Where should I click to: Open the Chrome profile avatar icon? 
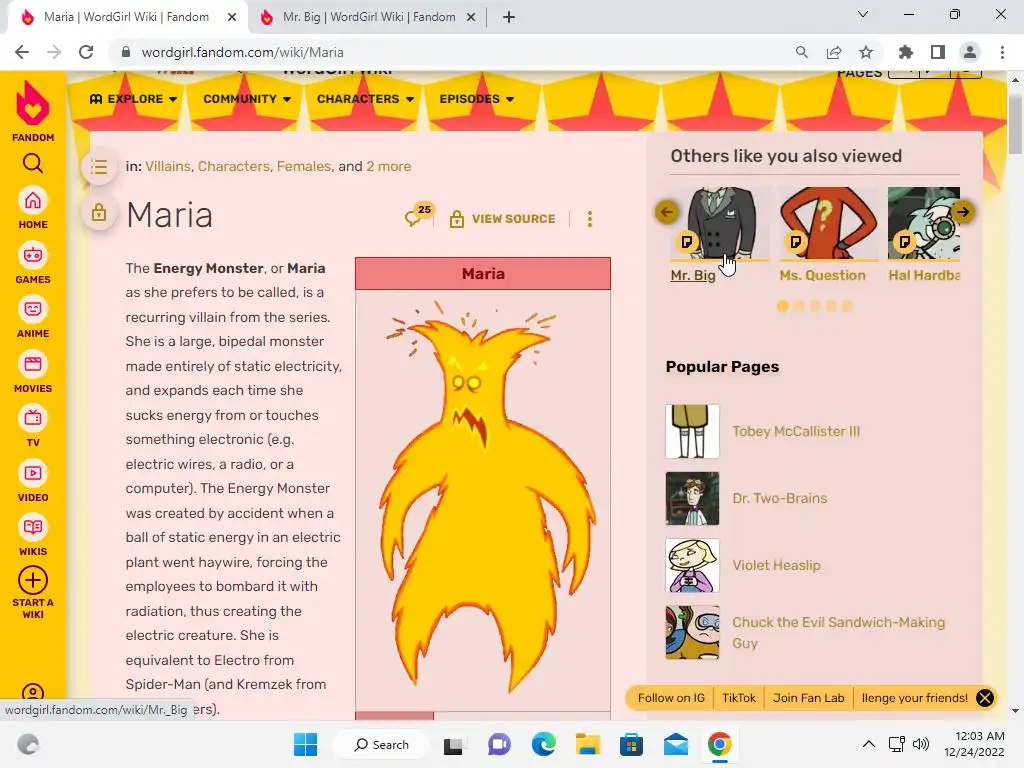click(970, 52)
